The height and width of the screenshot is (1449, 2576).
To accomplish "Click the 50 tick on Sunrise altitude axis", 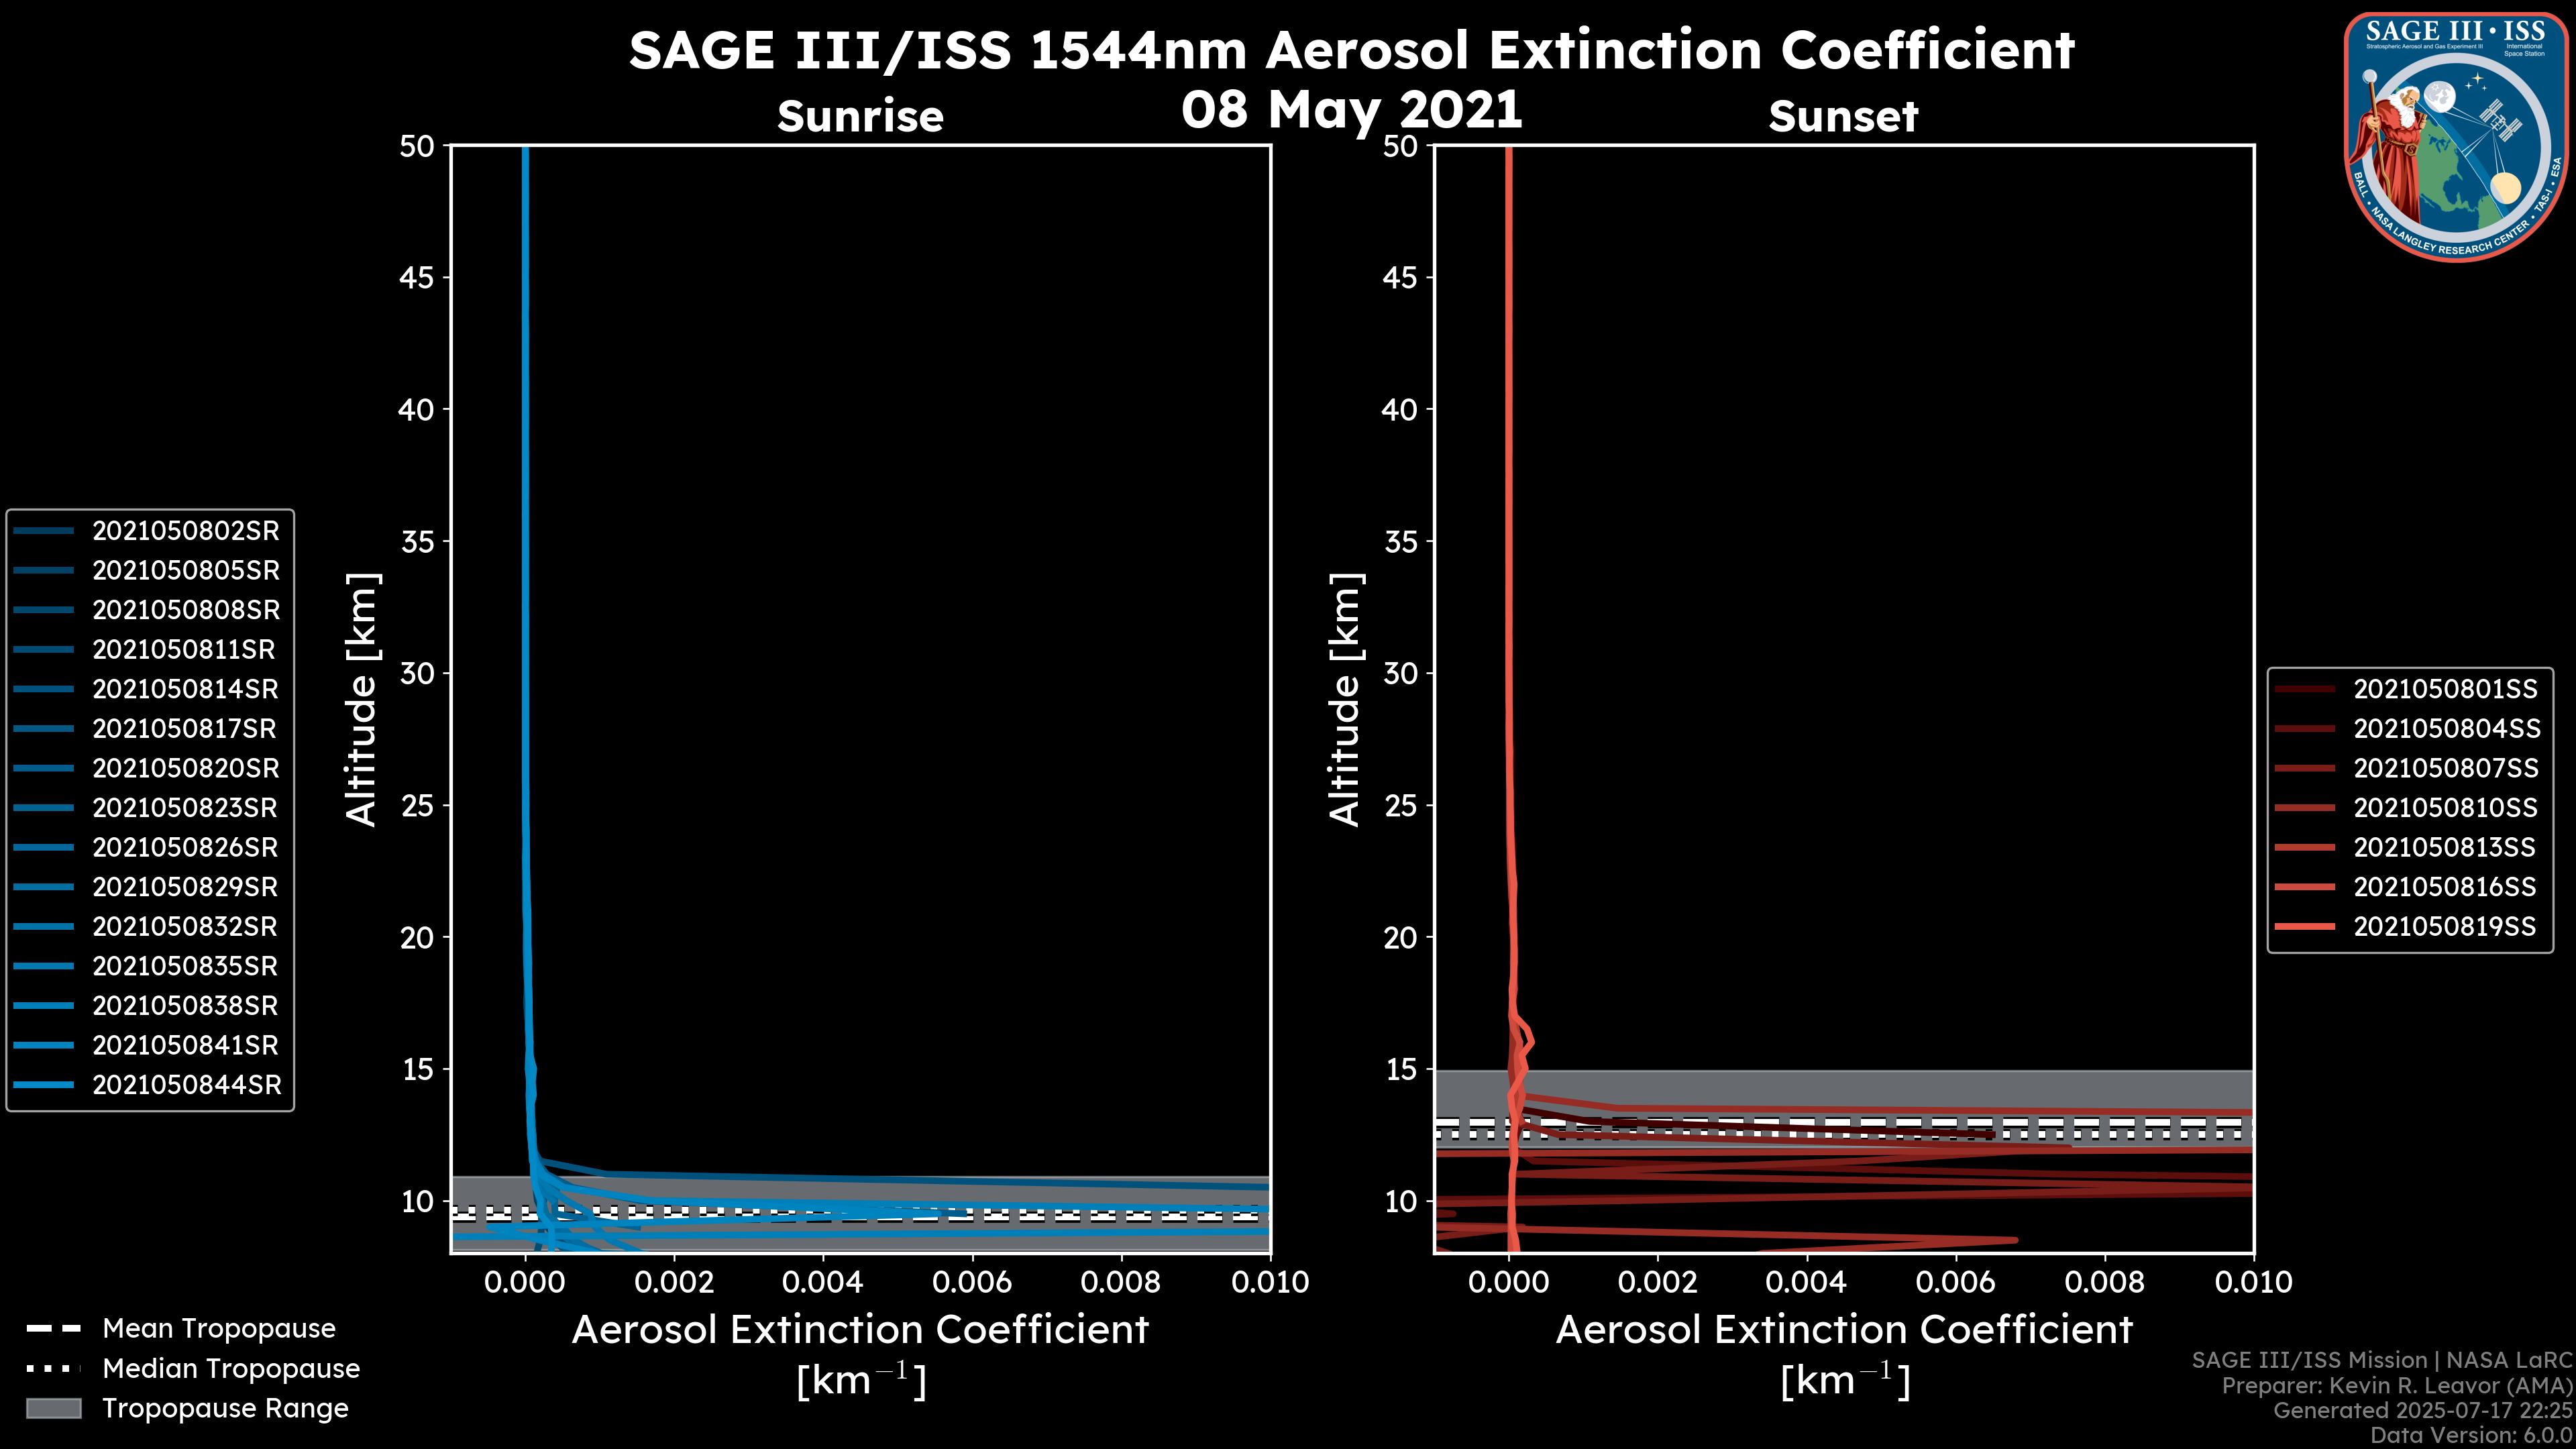I will pyautogui.click(x=417, y=146).
